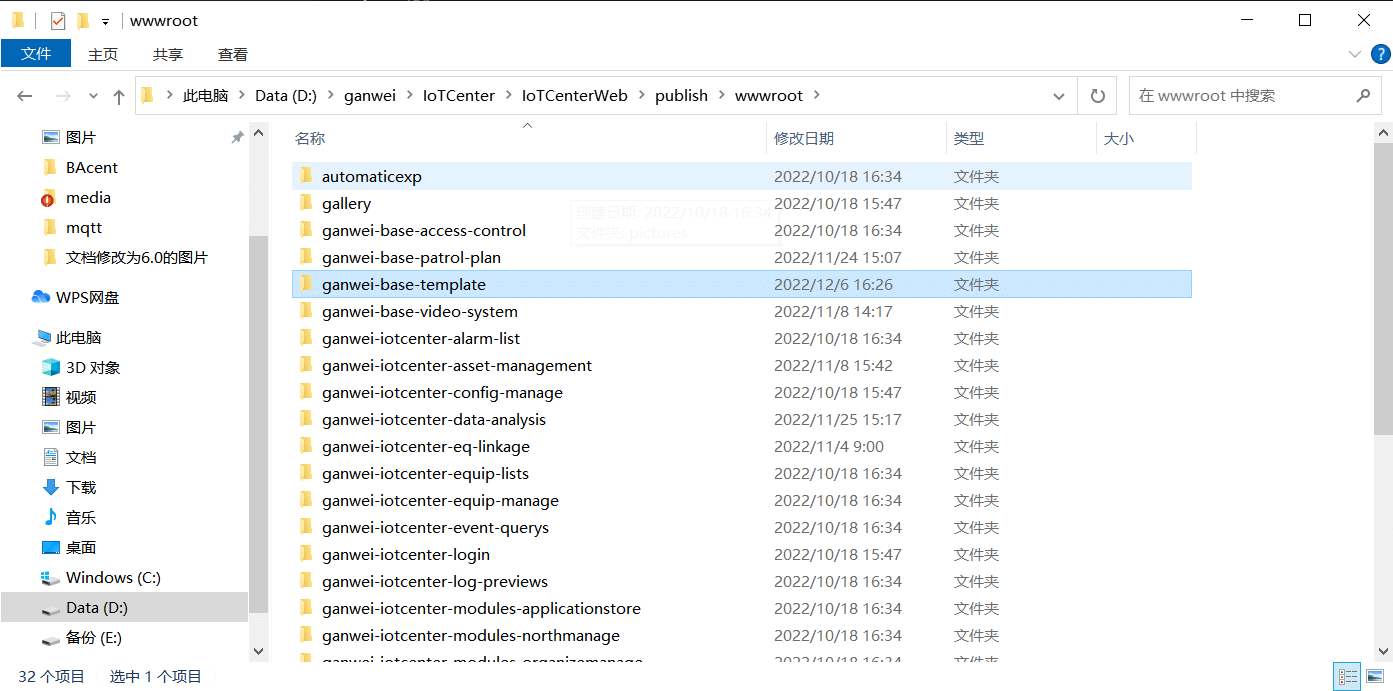The width and height of the screenshot is (1393, 691).
Task: Select the ganwei-base-video-system folder
Action: tap(742, 312)
